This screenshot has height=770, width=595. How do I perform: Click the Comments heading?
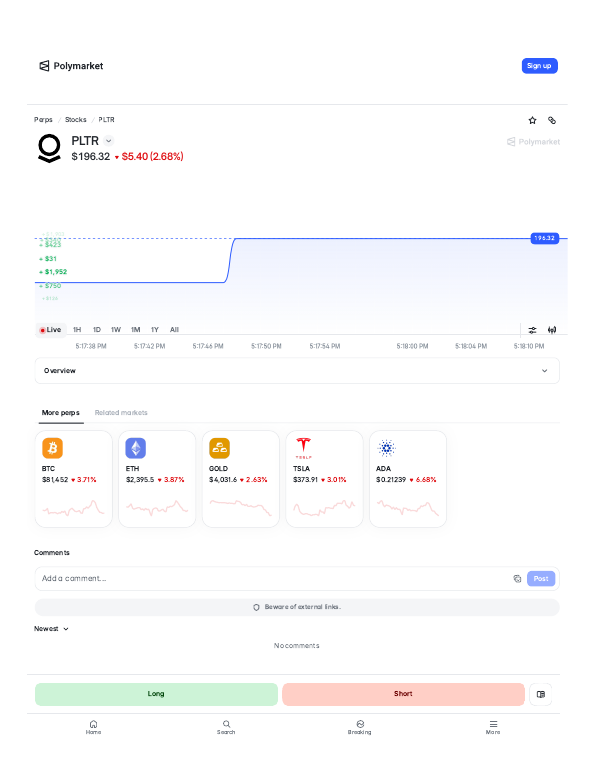(52, 553)
